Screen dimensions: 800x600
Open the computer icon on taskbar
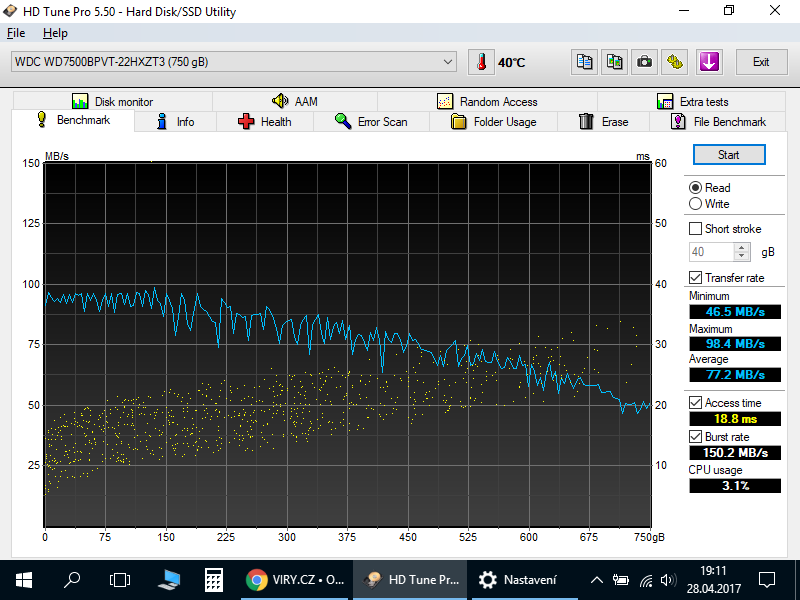pos(168,580)
